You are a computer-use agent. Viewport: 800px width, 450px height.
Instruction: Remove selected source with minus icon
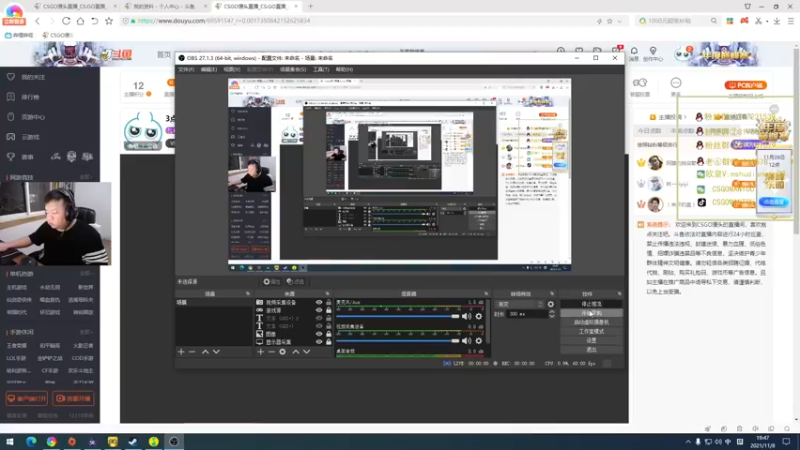click(x=271, y=352)
